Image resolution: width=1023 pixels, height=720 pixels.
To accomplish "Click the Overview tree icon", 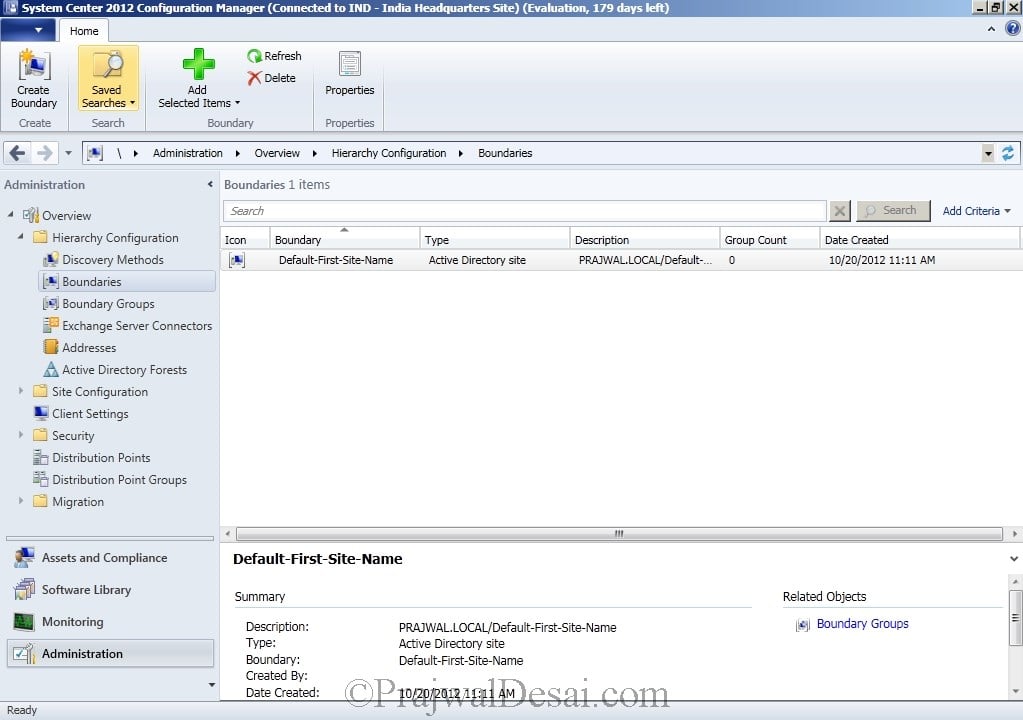I will (x=31, y=215).
